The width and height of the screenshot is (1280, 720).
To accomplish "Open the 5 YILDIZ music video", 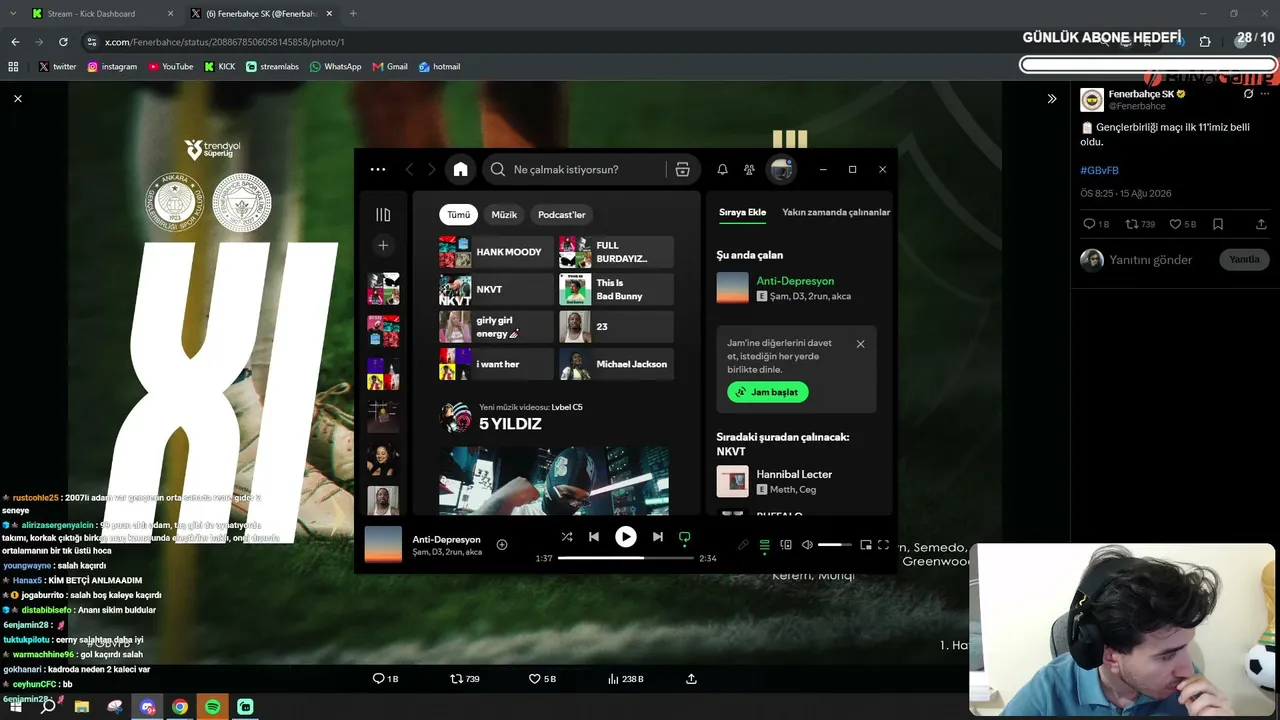I will coord(510,424).
